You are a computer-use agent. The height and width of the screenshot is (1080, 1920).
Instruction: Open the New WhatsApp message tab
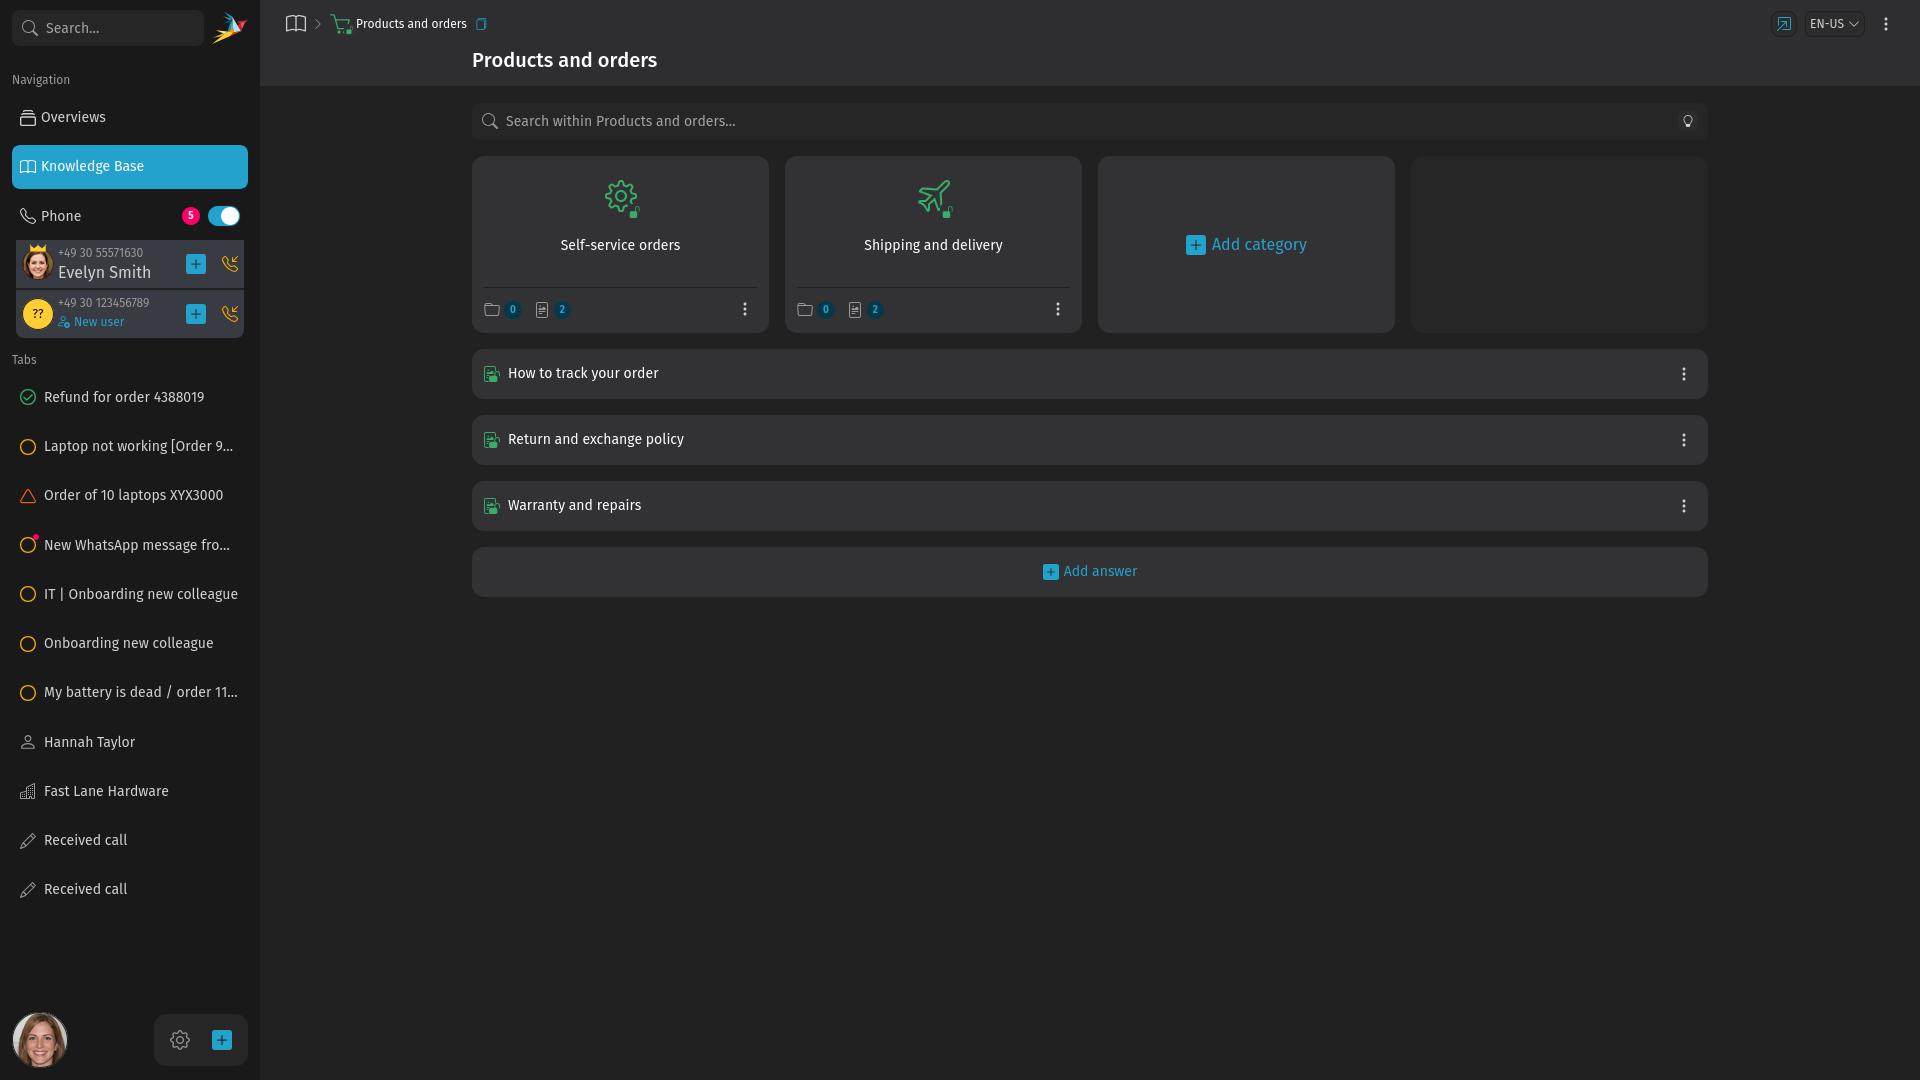(130, 545)
